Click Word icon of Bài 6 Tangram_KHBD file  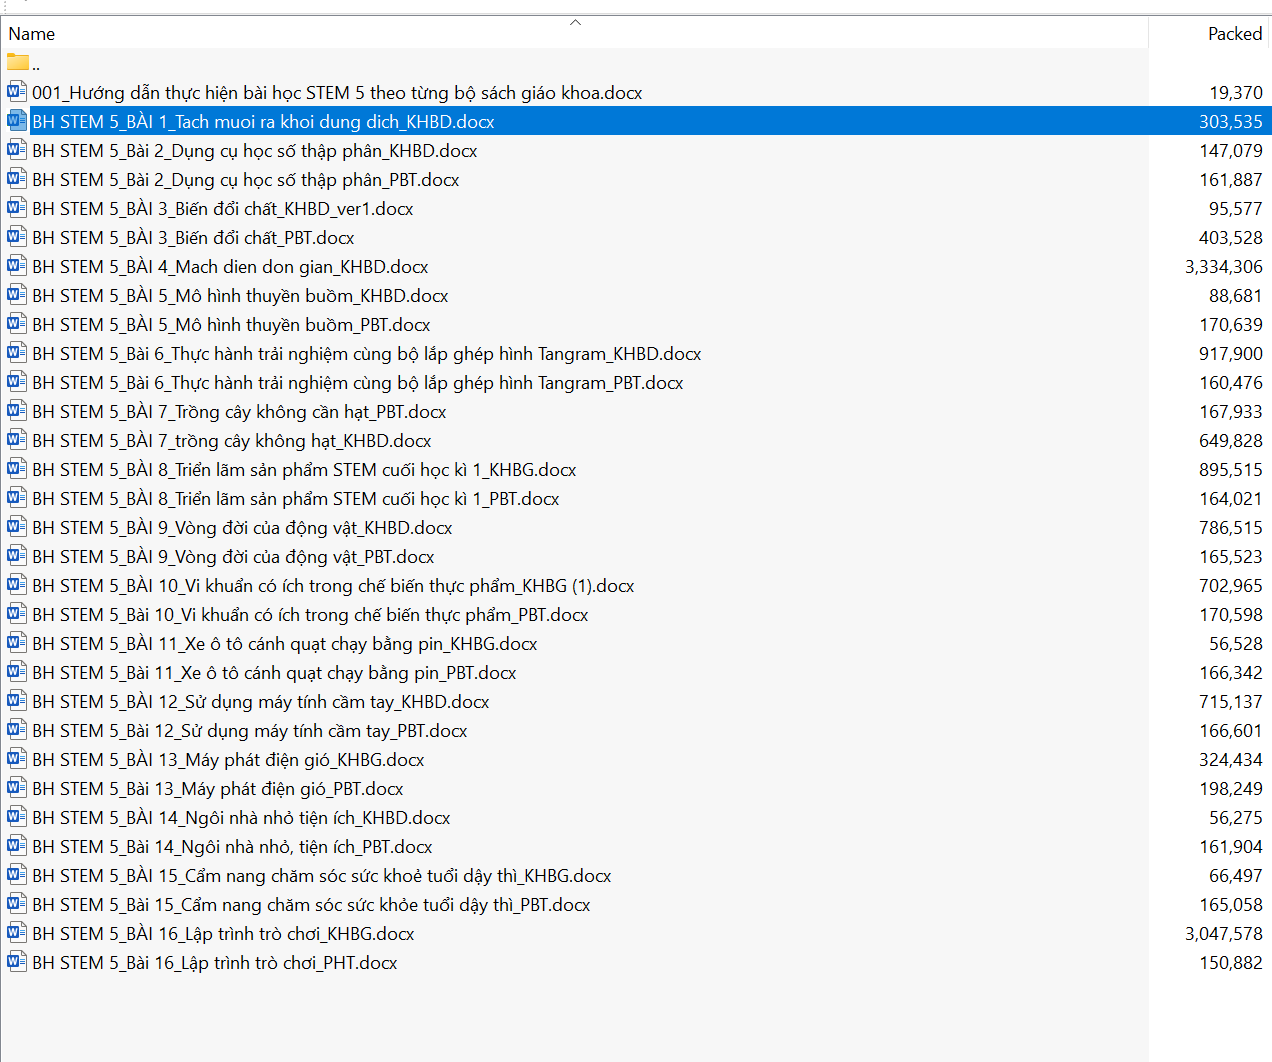pos(17,353)
